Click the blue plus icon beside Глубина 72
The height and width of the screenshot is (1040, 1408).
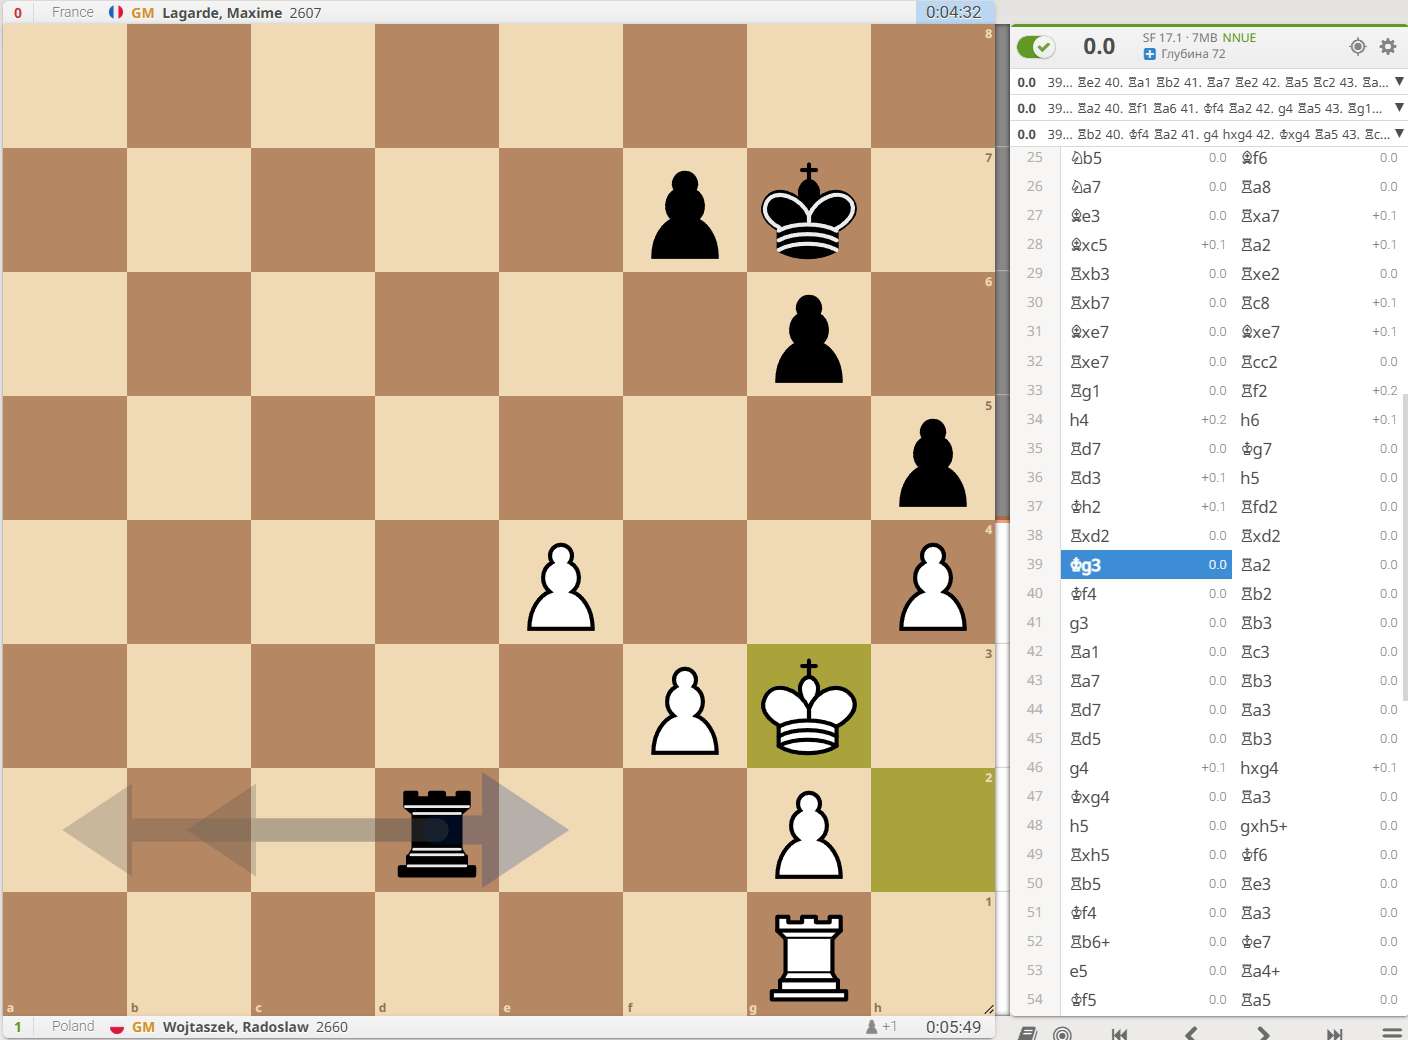coord(1149,54)
